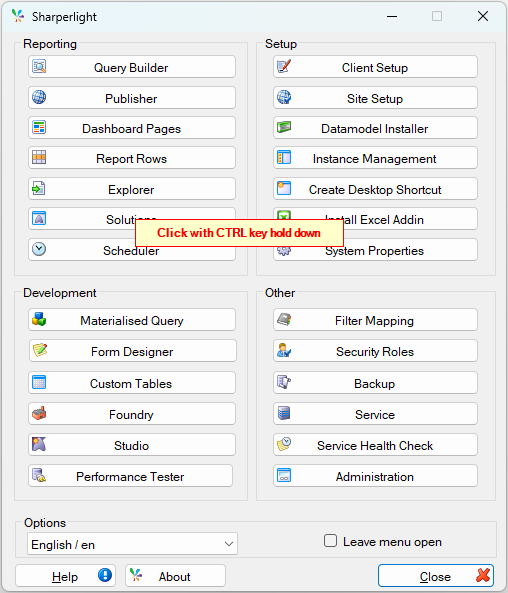Click the Help button

point(65,576)
